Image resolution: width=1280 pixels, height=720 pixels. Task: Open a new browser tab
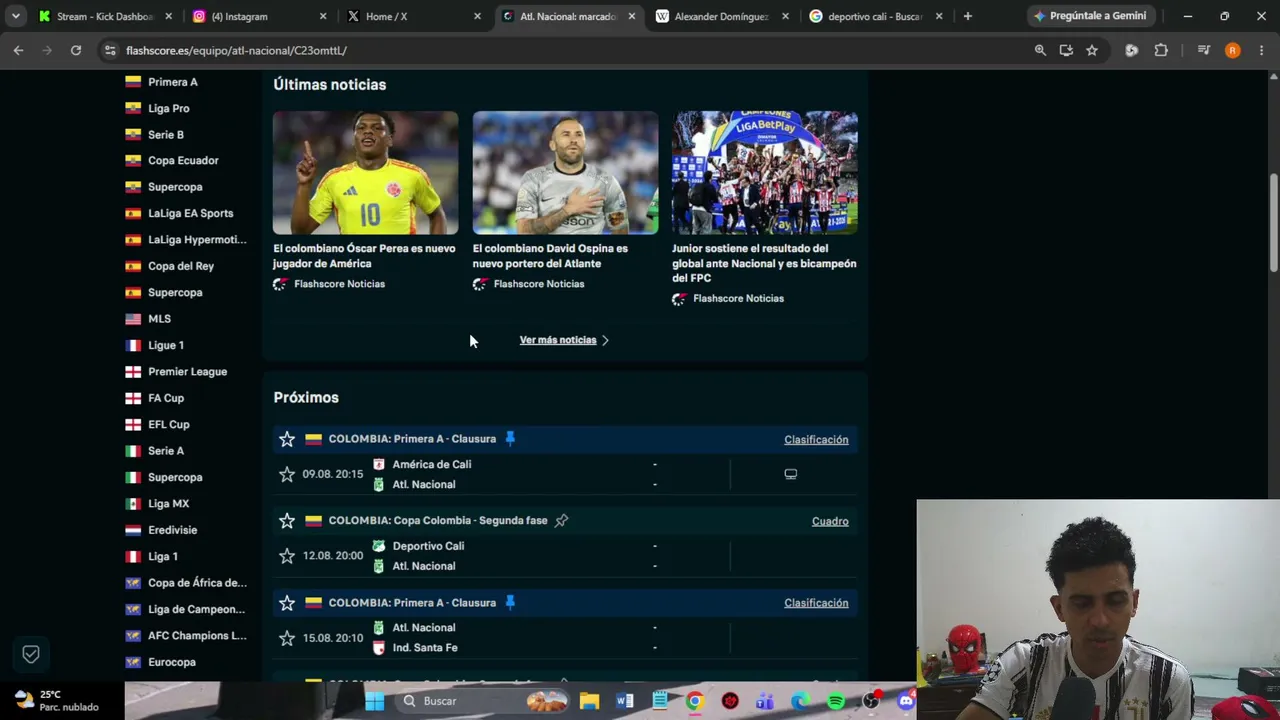click(967, 16)
